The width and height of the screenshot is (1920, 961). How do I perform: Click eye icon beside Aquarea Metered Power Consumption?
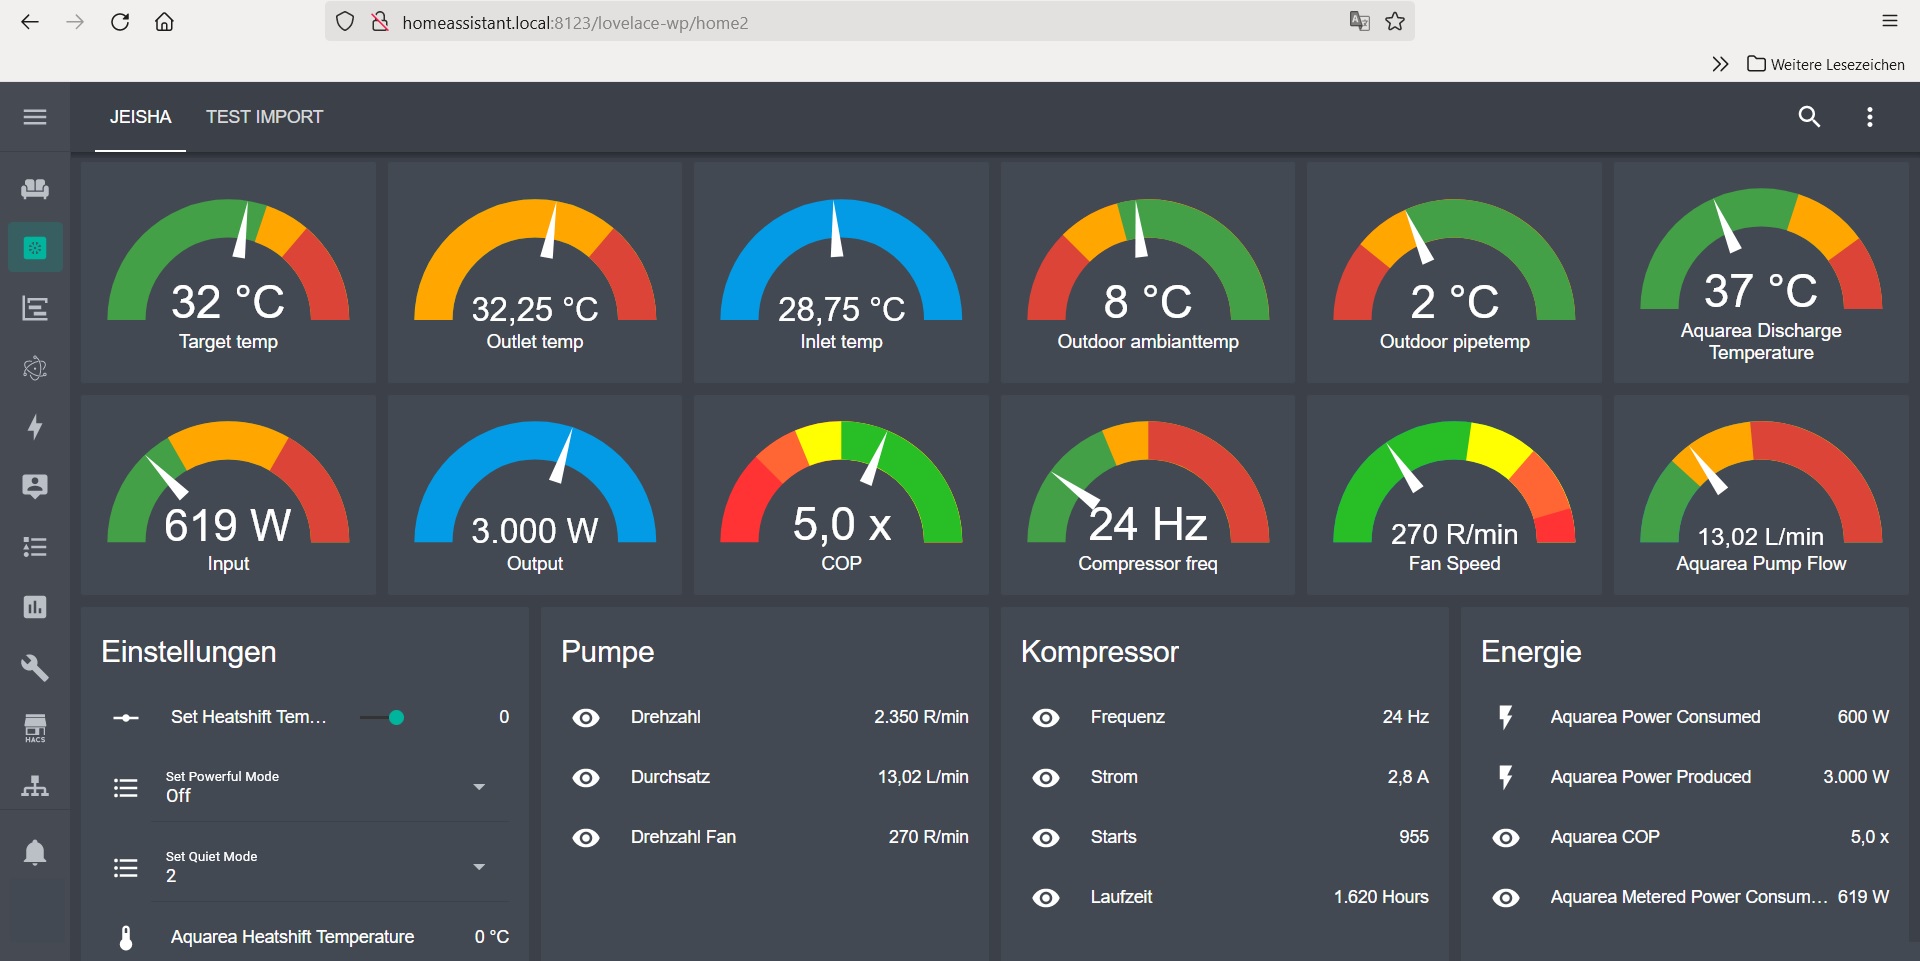pyautogui.click(x=1506, y=897)
